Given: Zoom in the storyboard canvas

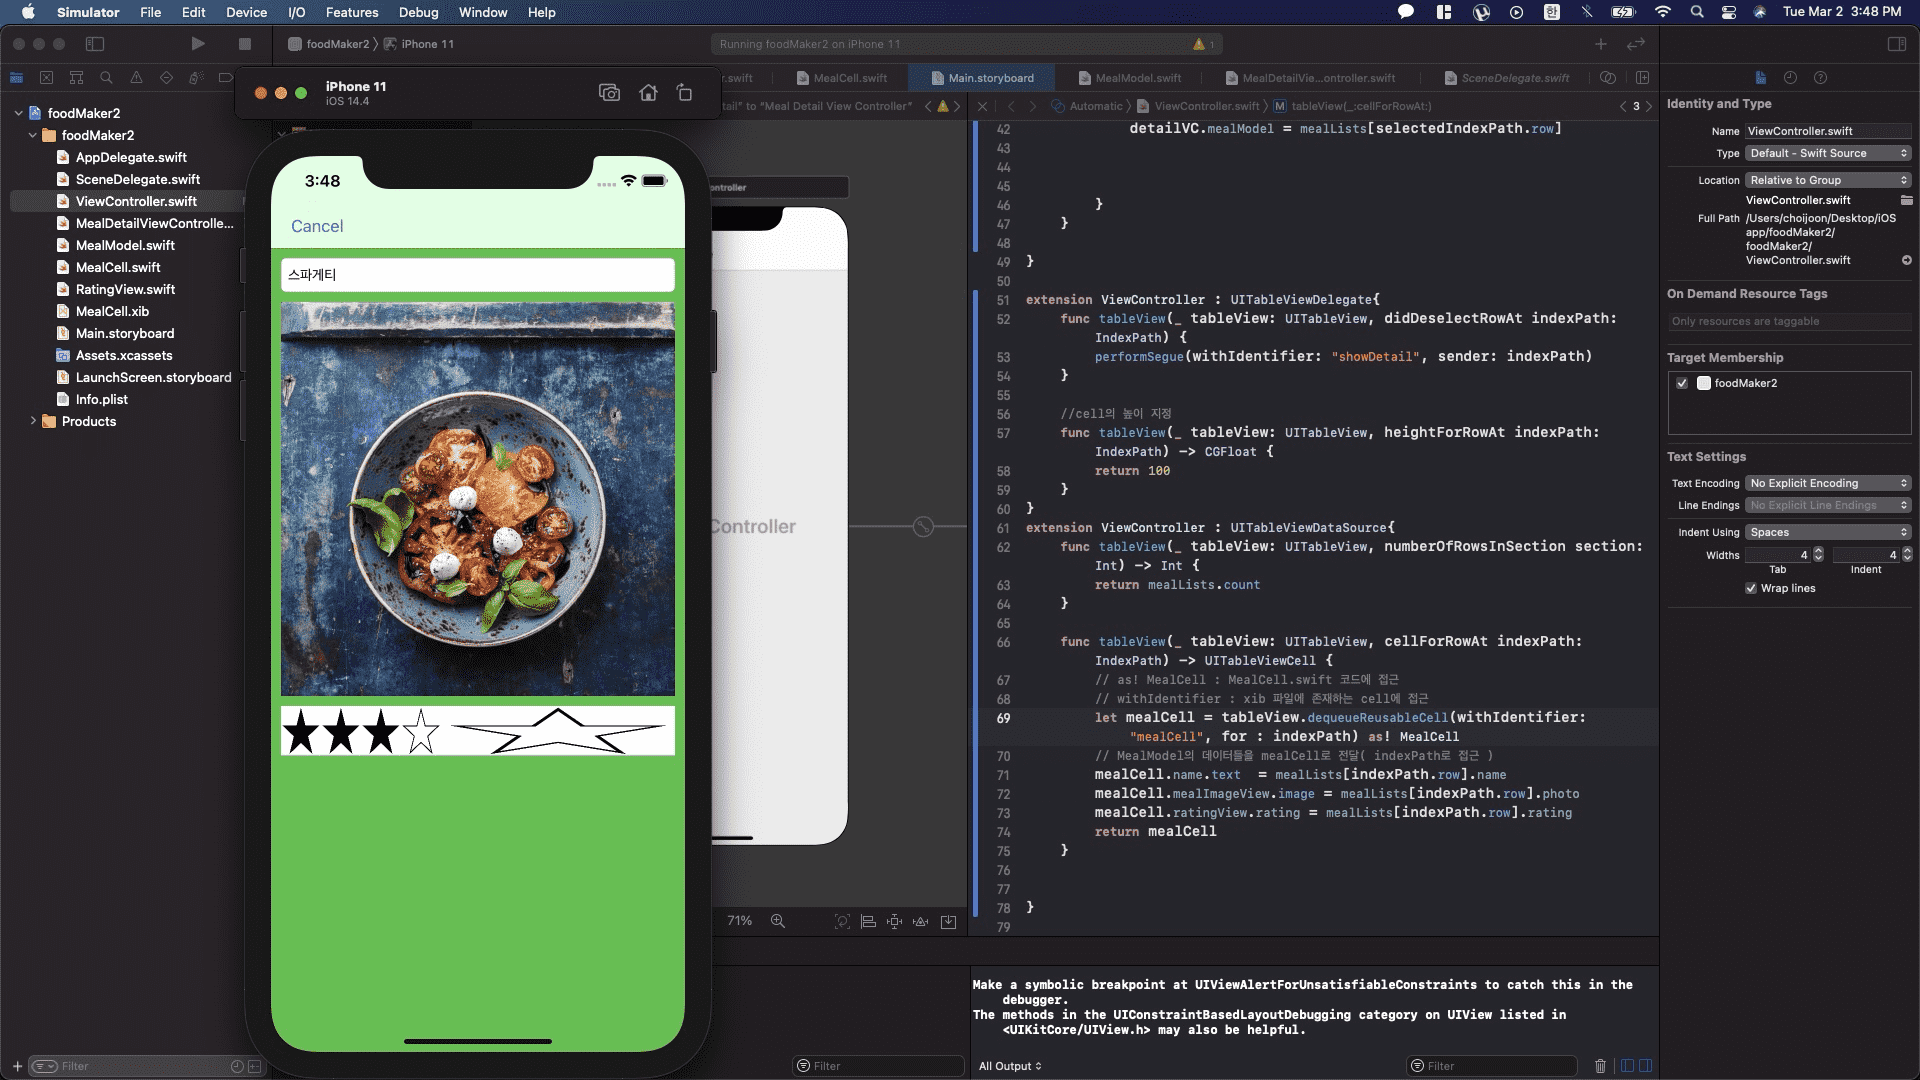Looking at the screenshot, I should click(x=778, y=921).
